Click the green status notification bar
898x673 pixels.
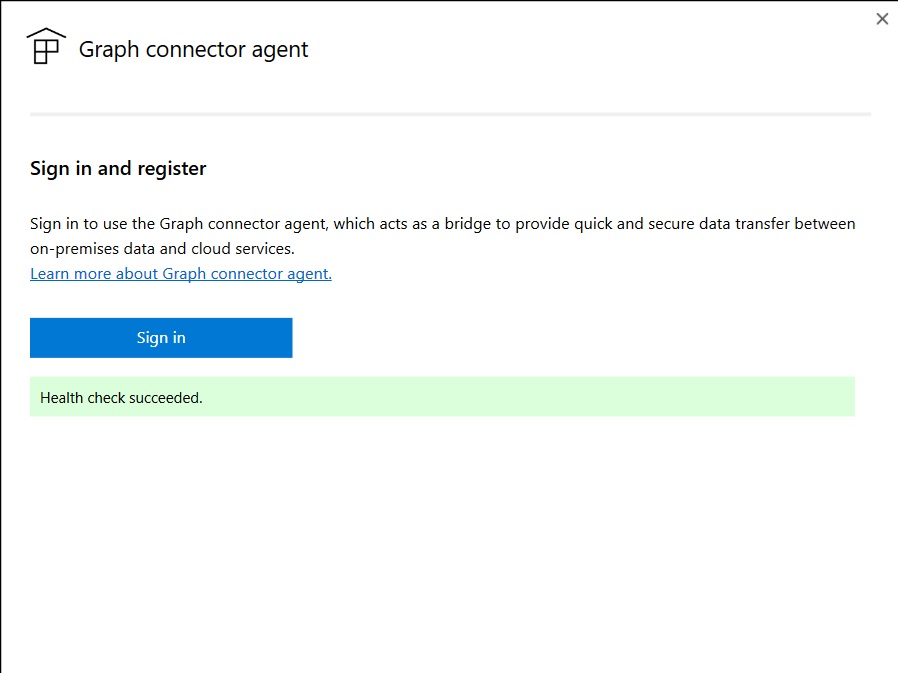(x=442, y=397)
